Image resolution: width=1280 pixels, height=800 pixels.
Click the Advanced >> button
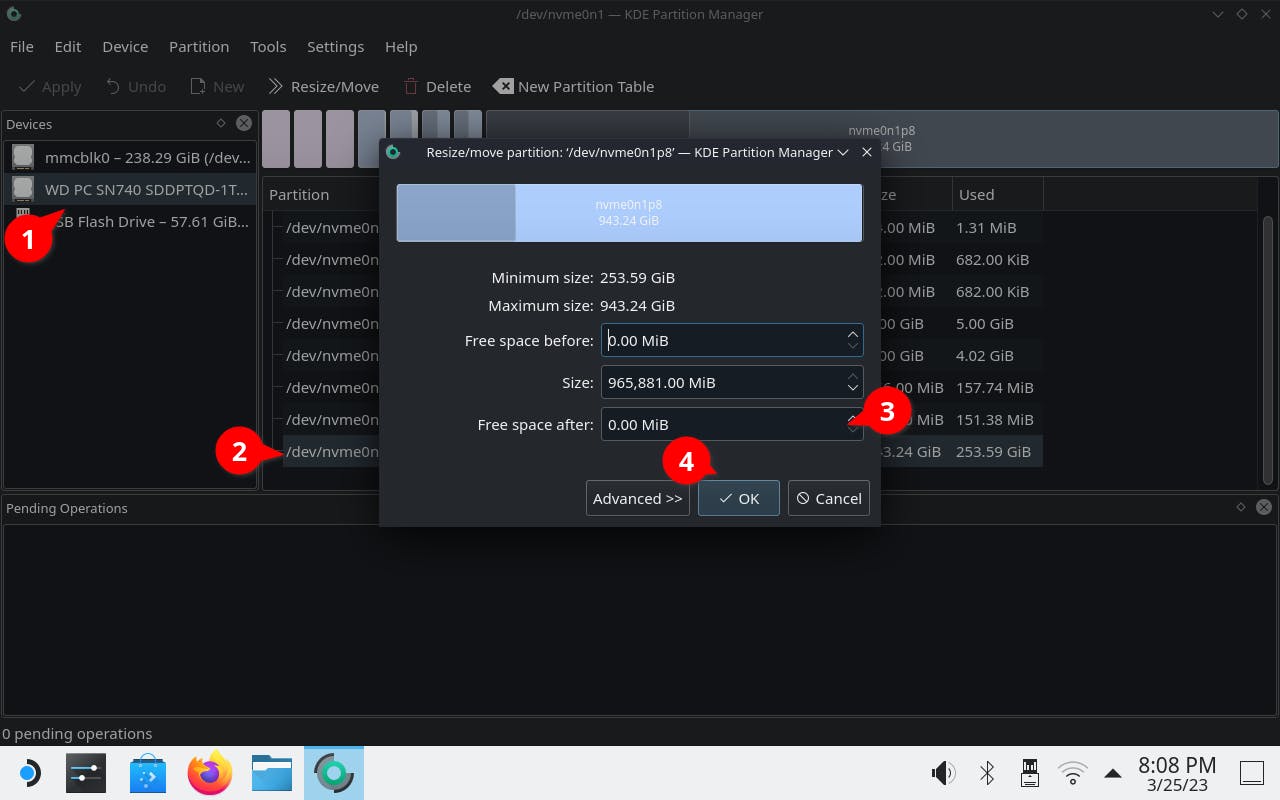(x=638, y=498)
